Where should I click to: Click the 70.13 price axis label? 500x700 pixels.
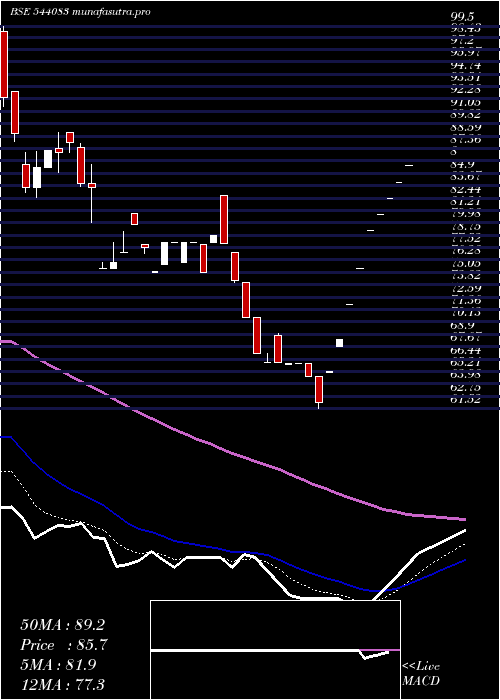pos(466,313)
